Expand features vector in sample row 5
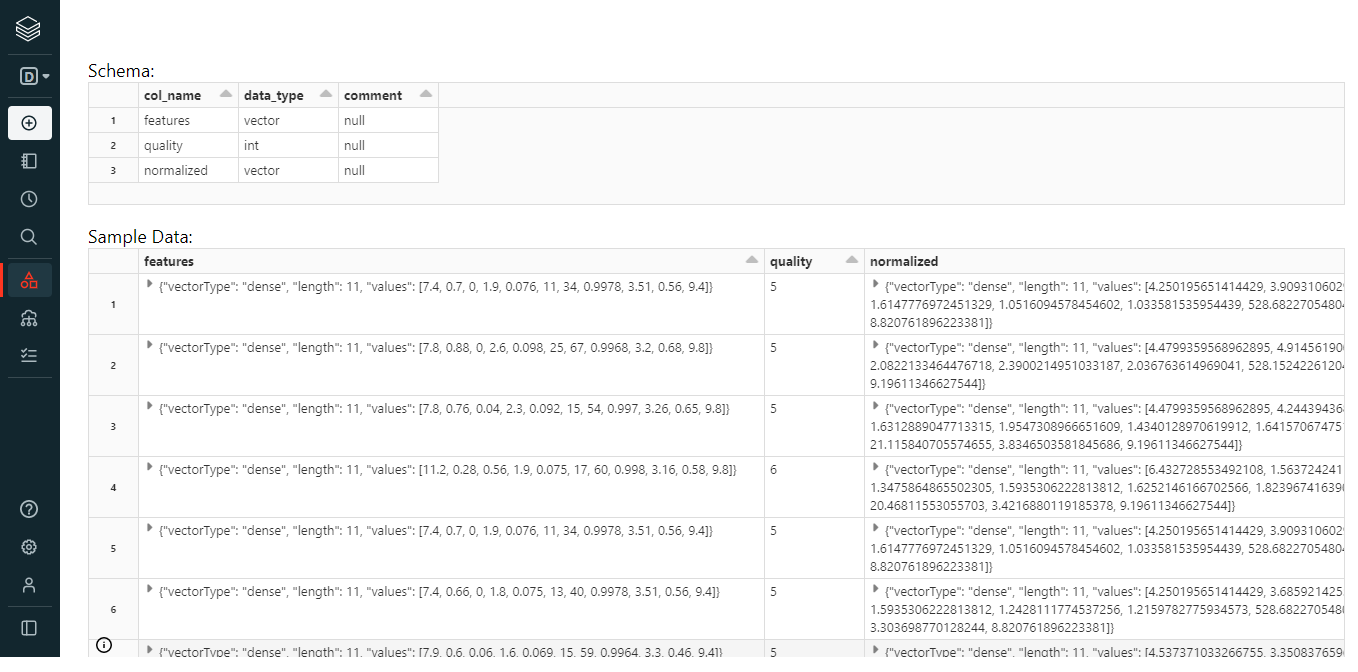This screenshot has height=672, width=1358. click(150, 529)
